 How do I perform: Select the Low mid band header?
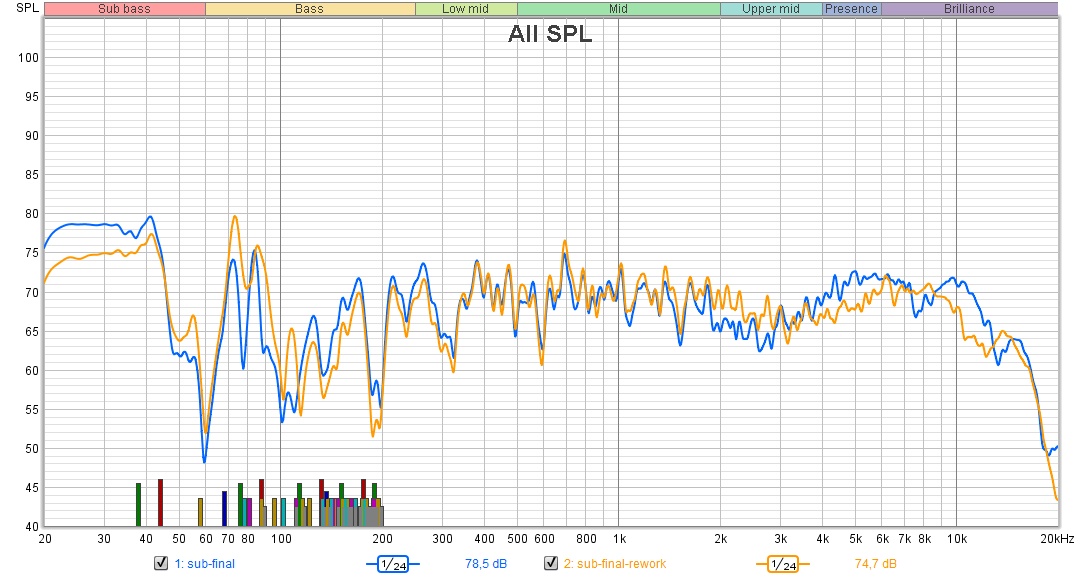(465, 9)
